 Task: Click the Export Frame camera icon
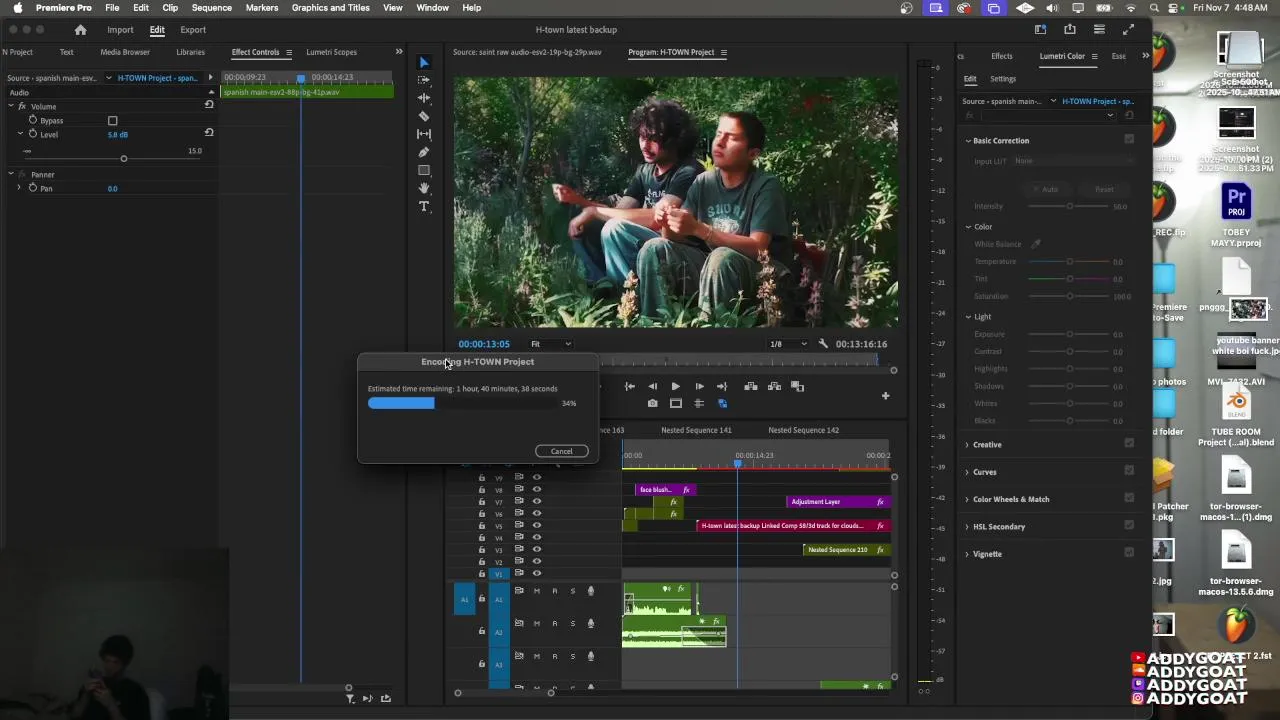click(652, 404)
